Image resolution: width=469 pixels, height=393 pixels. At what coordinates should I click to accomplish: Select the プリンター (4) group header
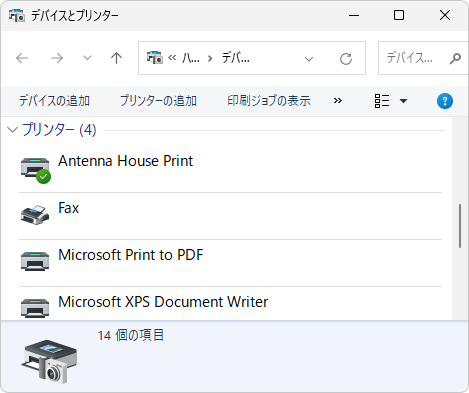coord(59,129)
